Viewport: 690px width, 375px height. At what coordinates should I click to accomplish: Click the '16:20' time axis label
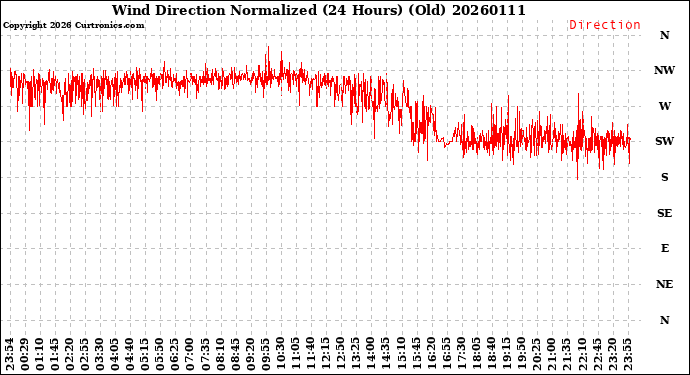tap(431, 354)
